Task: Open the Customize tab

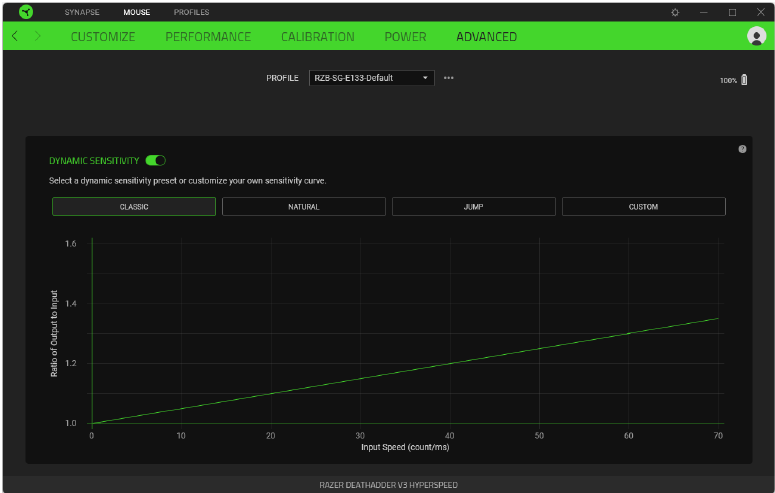Action: pyautogui.click(x=103, y=37)
